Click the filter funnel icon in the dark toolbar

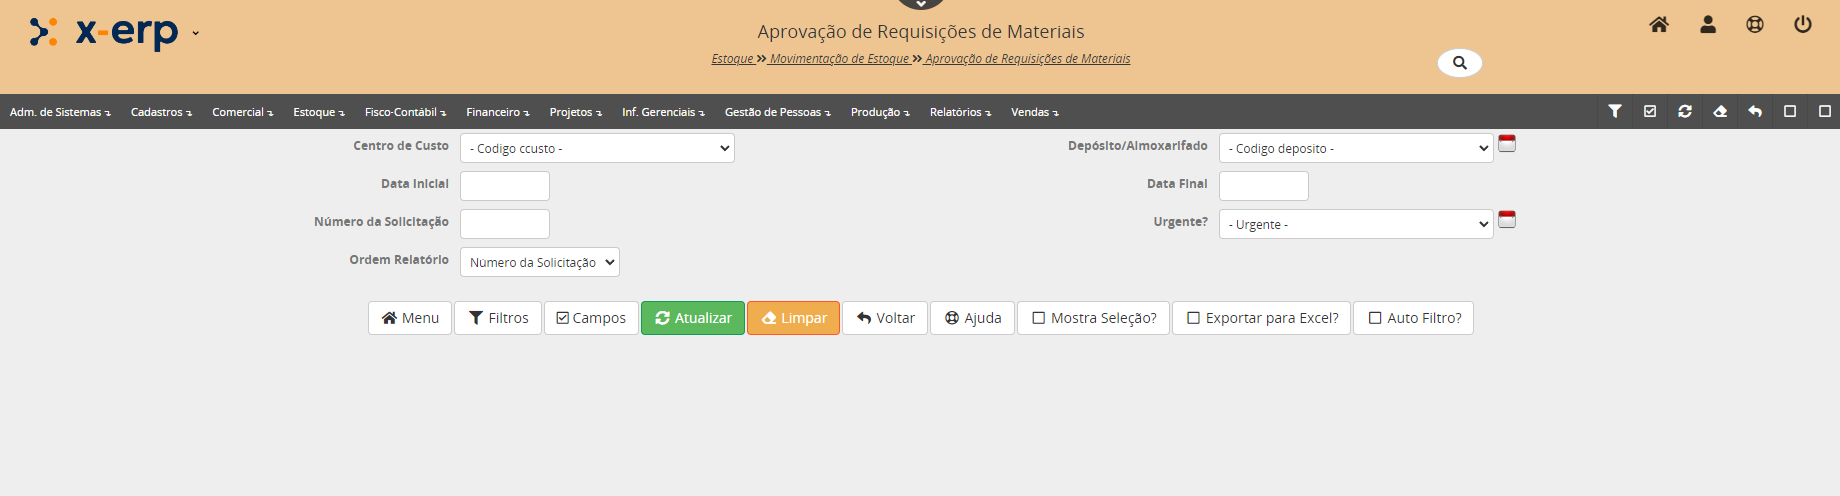pyautogui.click(x=1615, y=112)
